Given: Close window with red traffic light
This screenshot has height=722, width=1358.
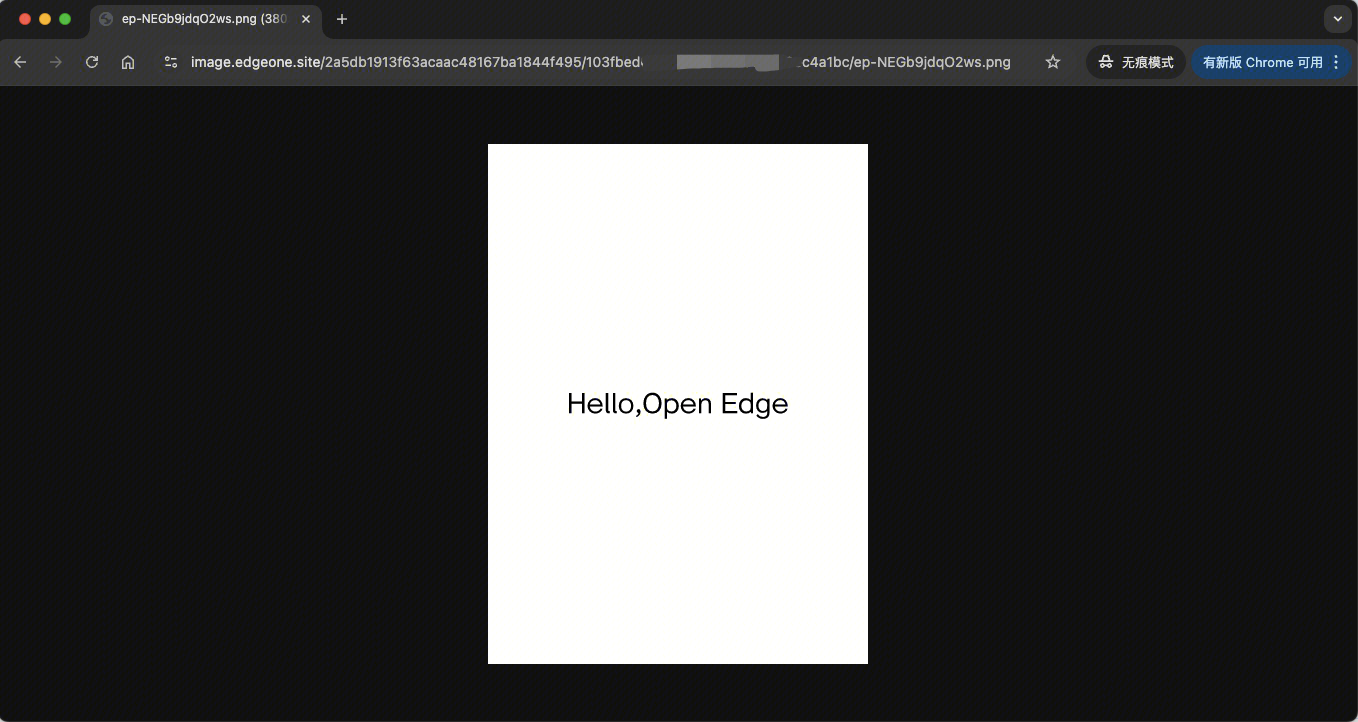Looking at the screenshot, I should pyautogui.click(x=25, y=19).
